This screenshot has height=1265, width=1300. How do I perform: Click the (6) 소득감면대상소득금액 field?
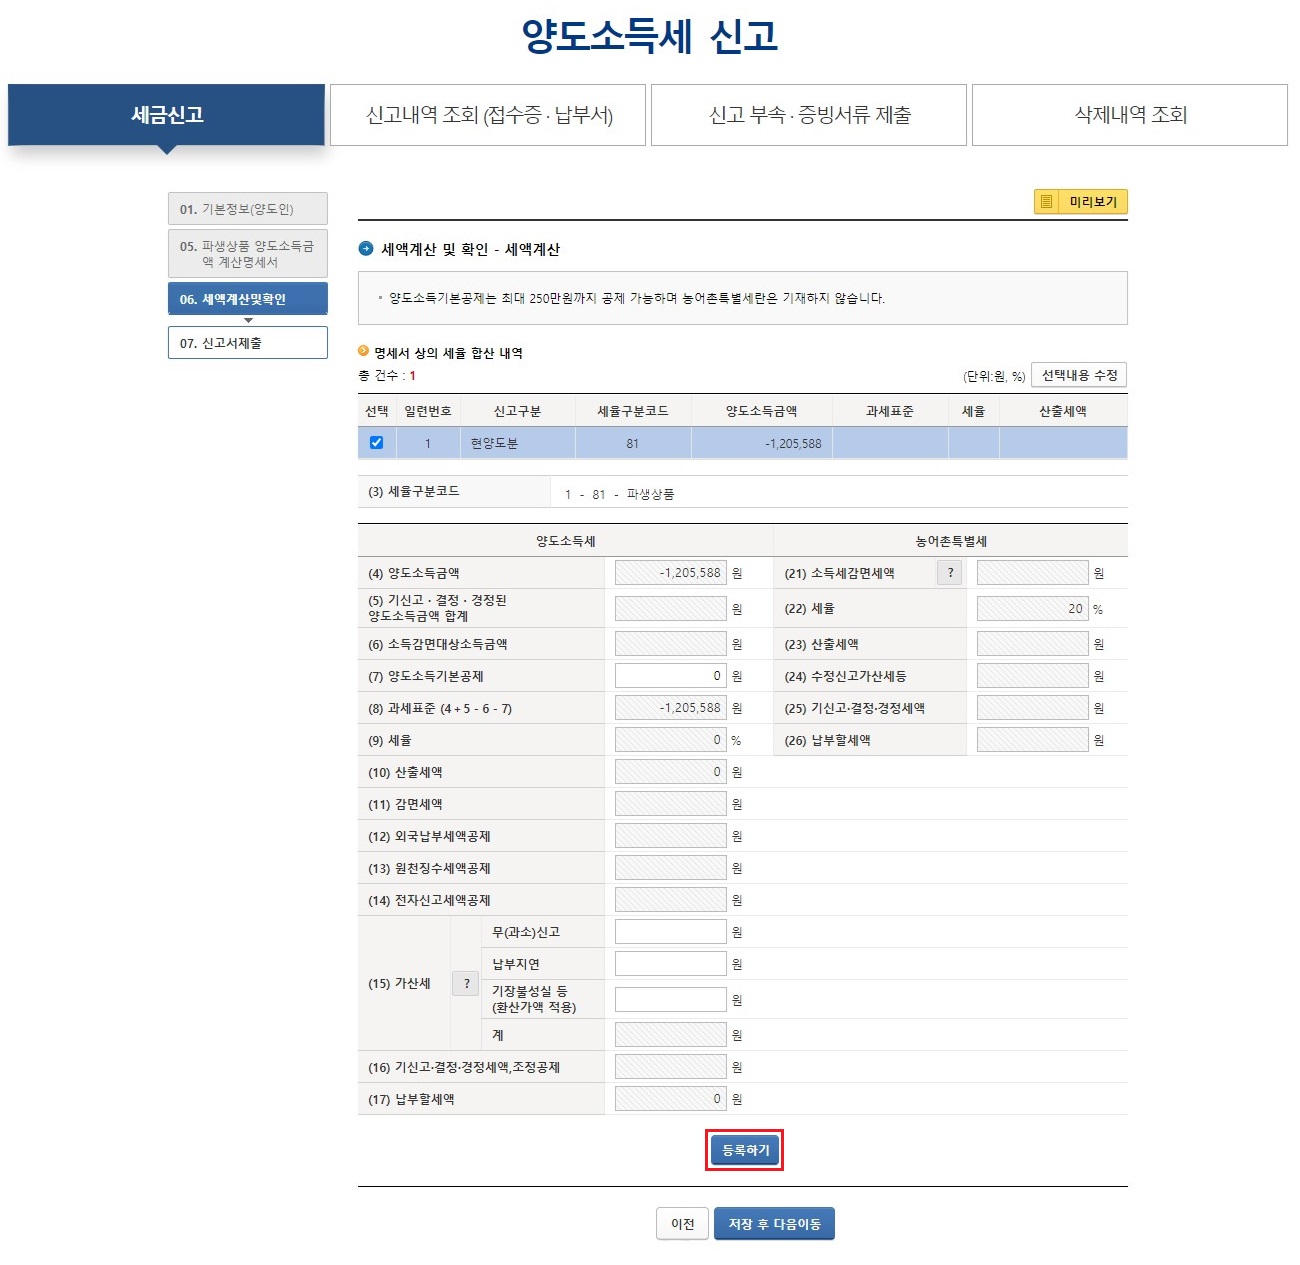point(670,644)
